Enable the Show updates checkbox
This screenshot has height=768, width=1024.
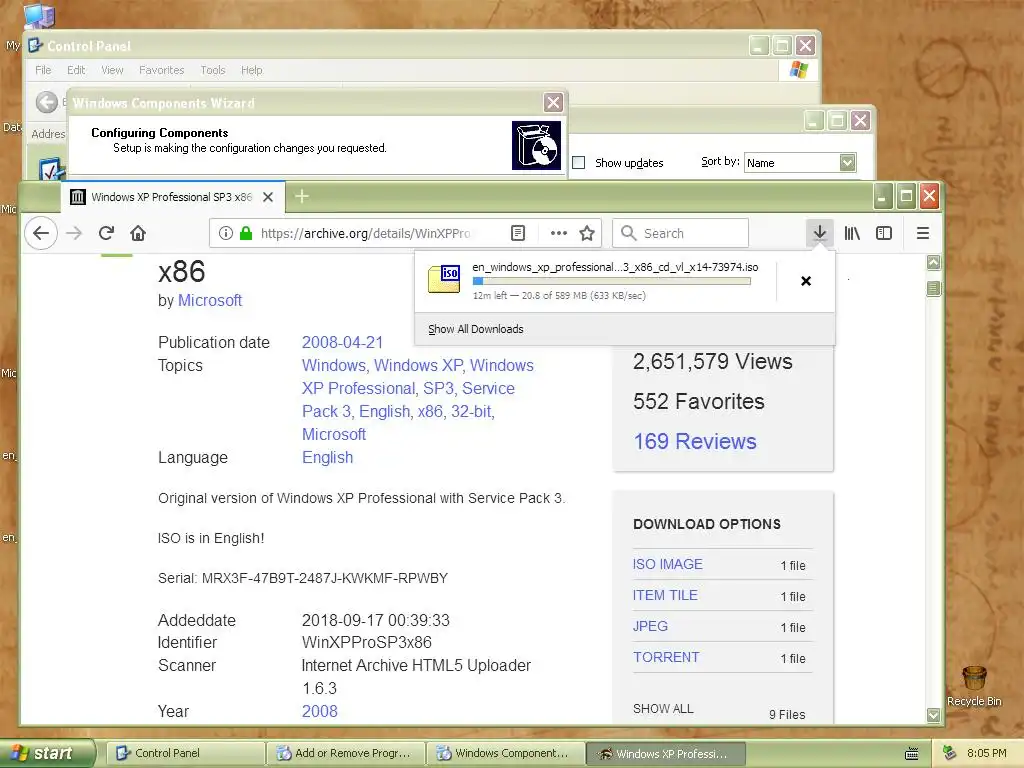click(579, 163)
